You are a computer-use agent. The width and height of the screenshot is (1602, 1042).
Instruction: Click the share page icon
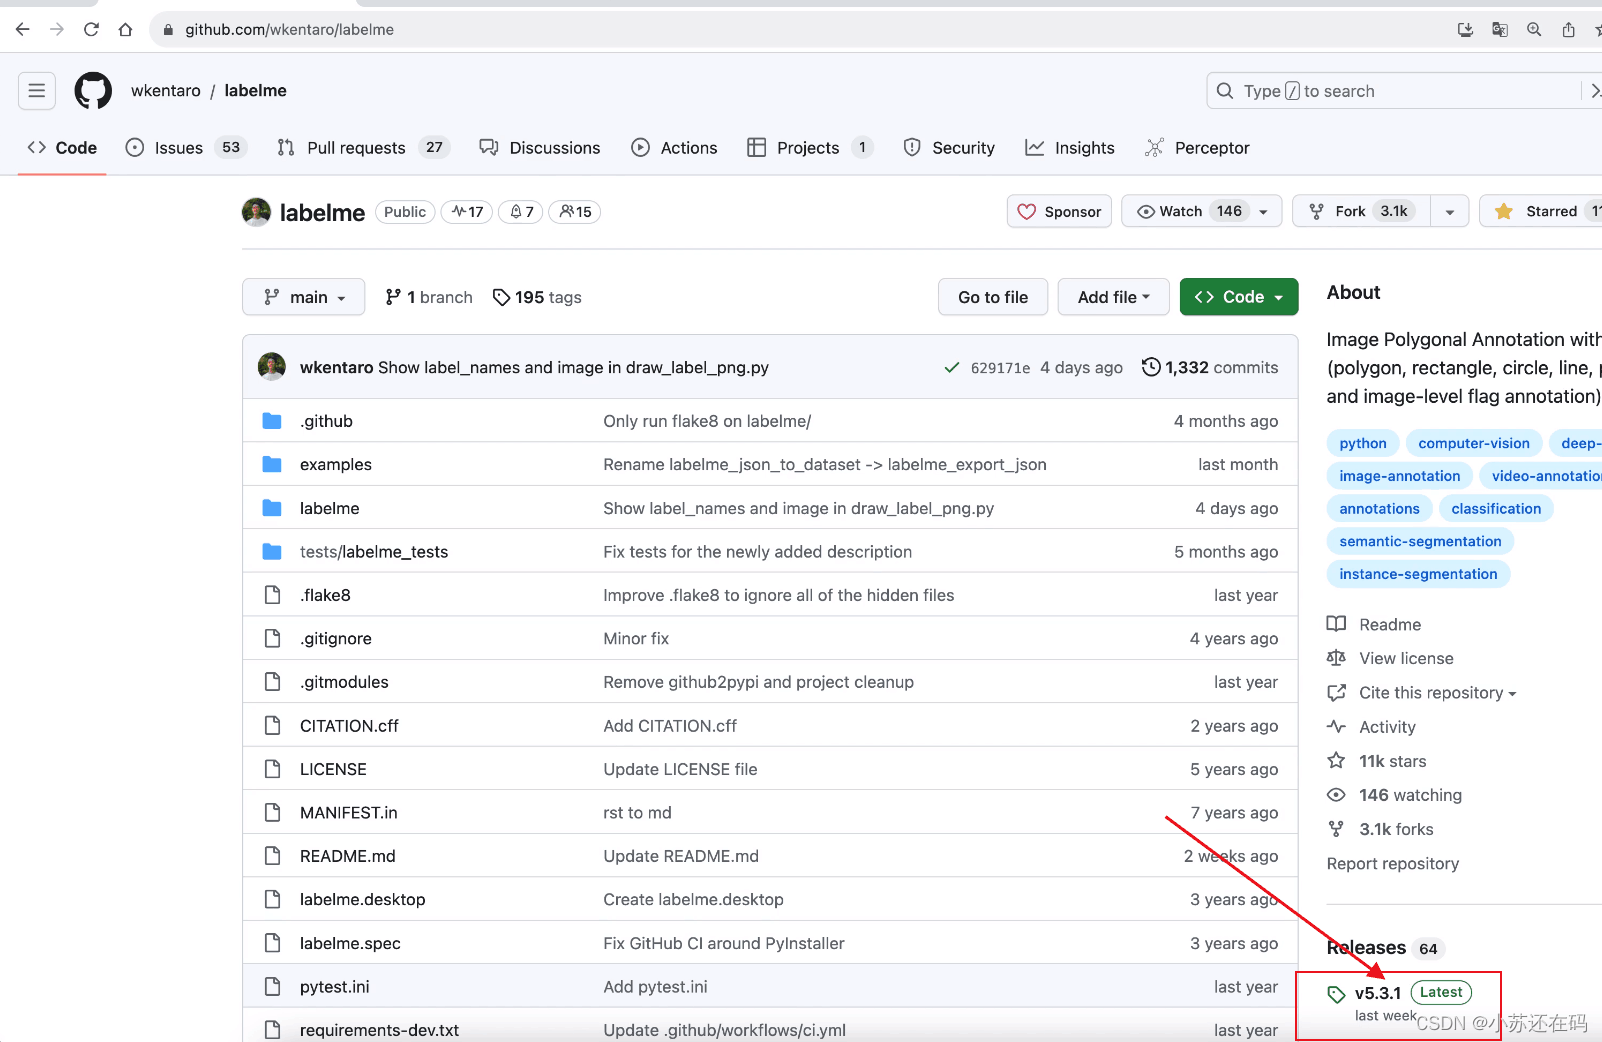(1568, 30)
